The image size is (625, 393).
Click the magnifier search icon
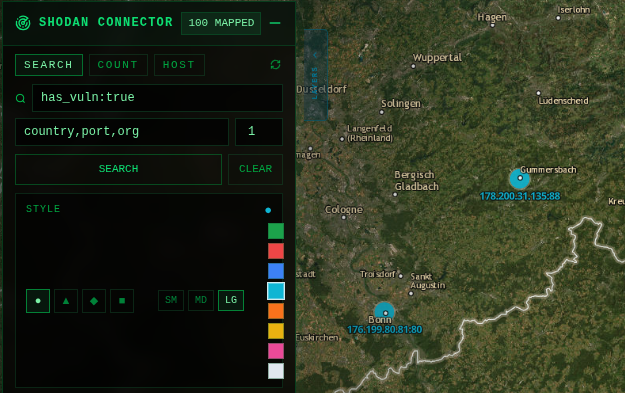click(20, 98)
